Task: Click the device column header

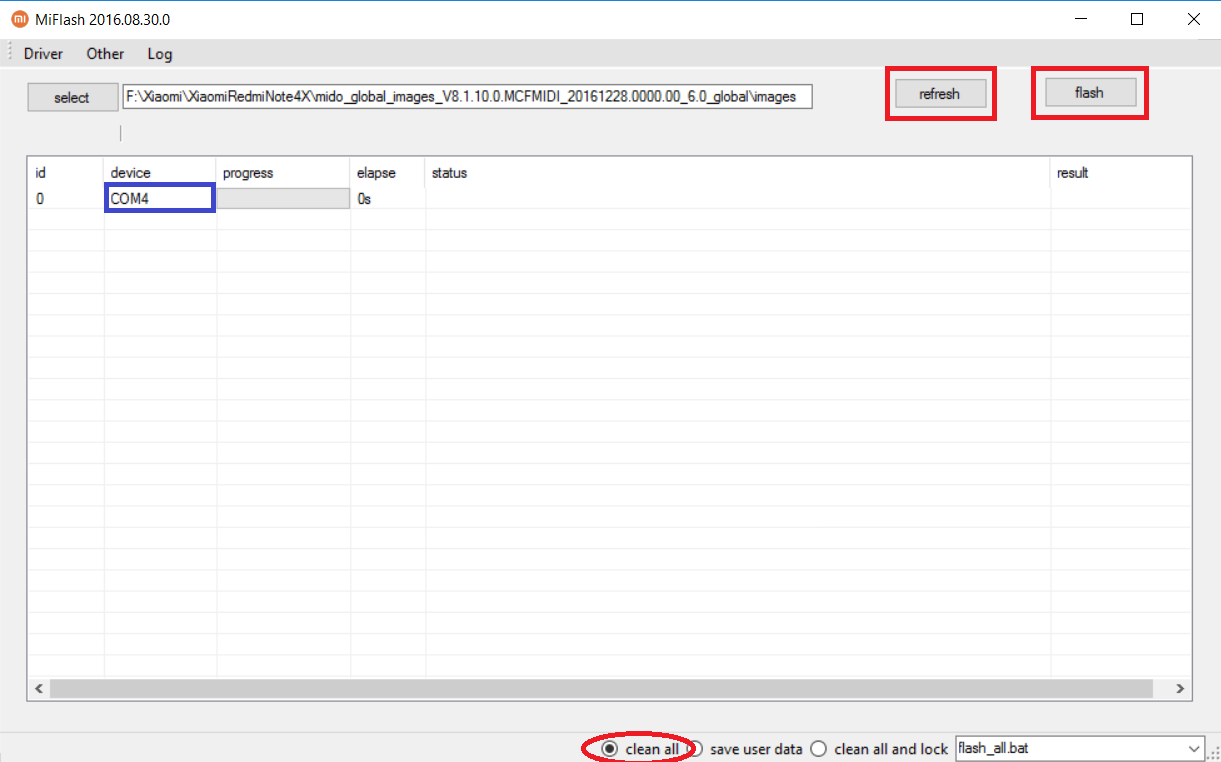Action: (160, 173)
